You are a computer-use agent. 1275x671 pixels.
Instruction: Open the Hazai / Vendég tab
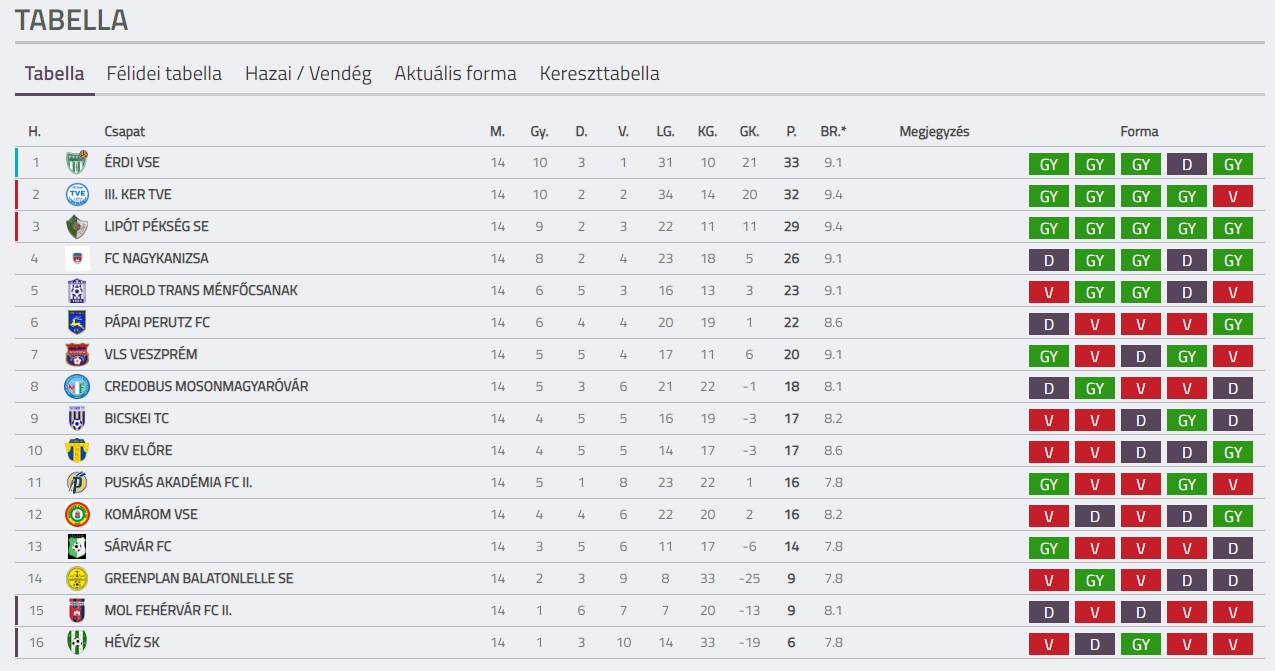pyautogui.click(x=308, y=74)
